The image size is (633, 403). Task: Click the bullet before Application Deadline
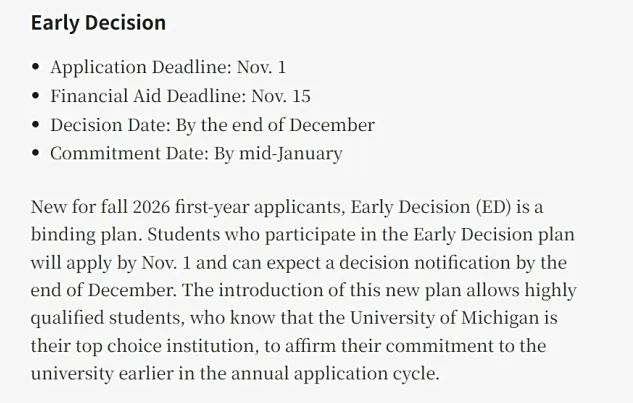click(x=36, y=67)
